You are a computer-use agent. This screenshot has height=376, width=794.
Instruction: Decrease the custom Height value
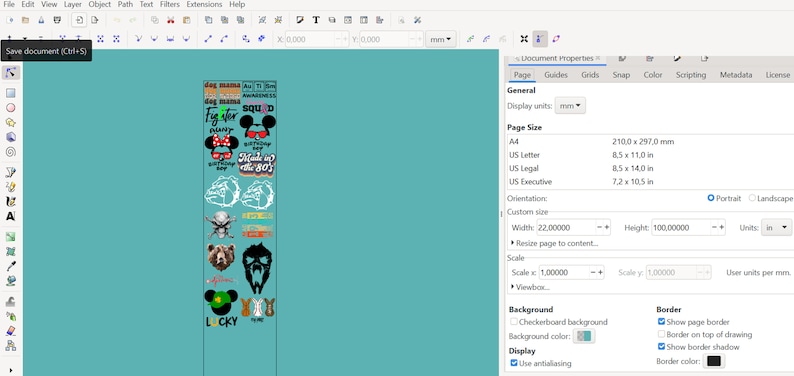(x=714, y=228)
